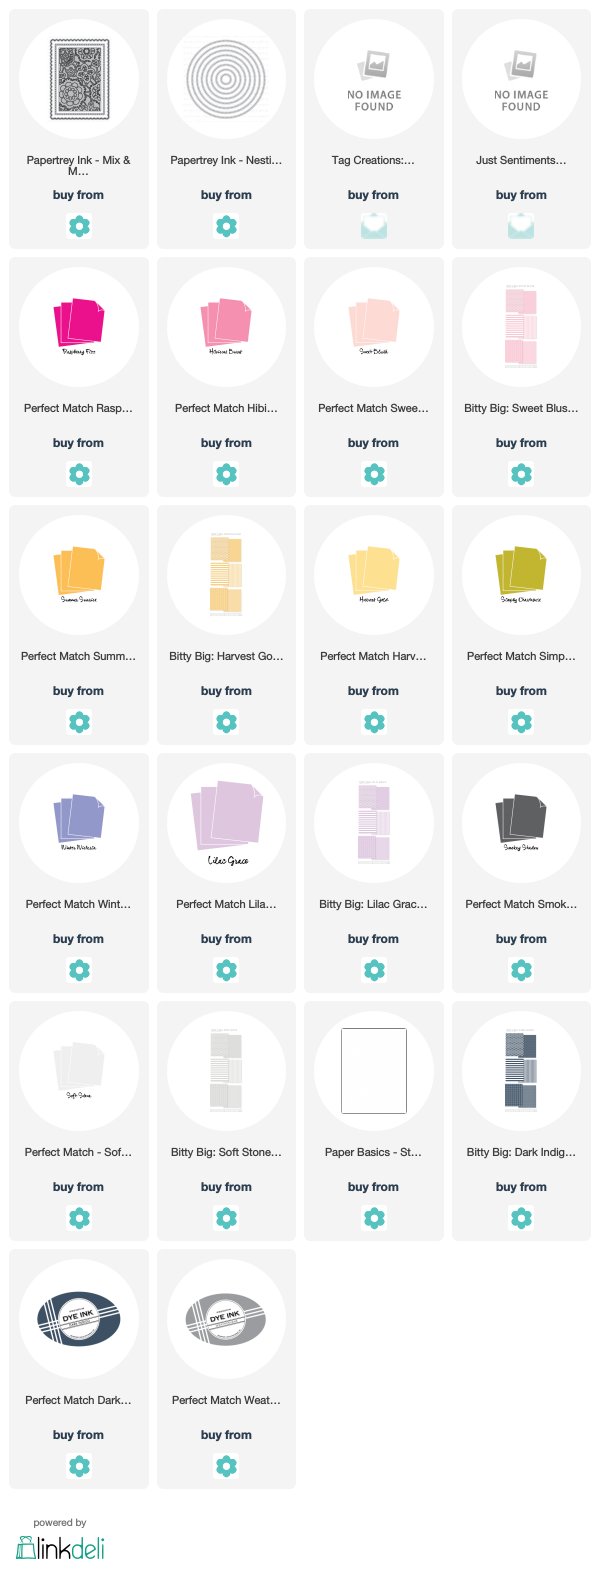Click Perfect Match Hibiscus Burst product title
Viewport: 600px width, 1569px height.
click(226, 408)
